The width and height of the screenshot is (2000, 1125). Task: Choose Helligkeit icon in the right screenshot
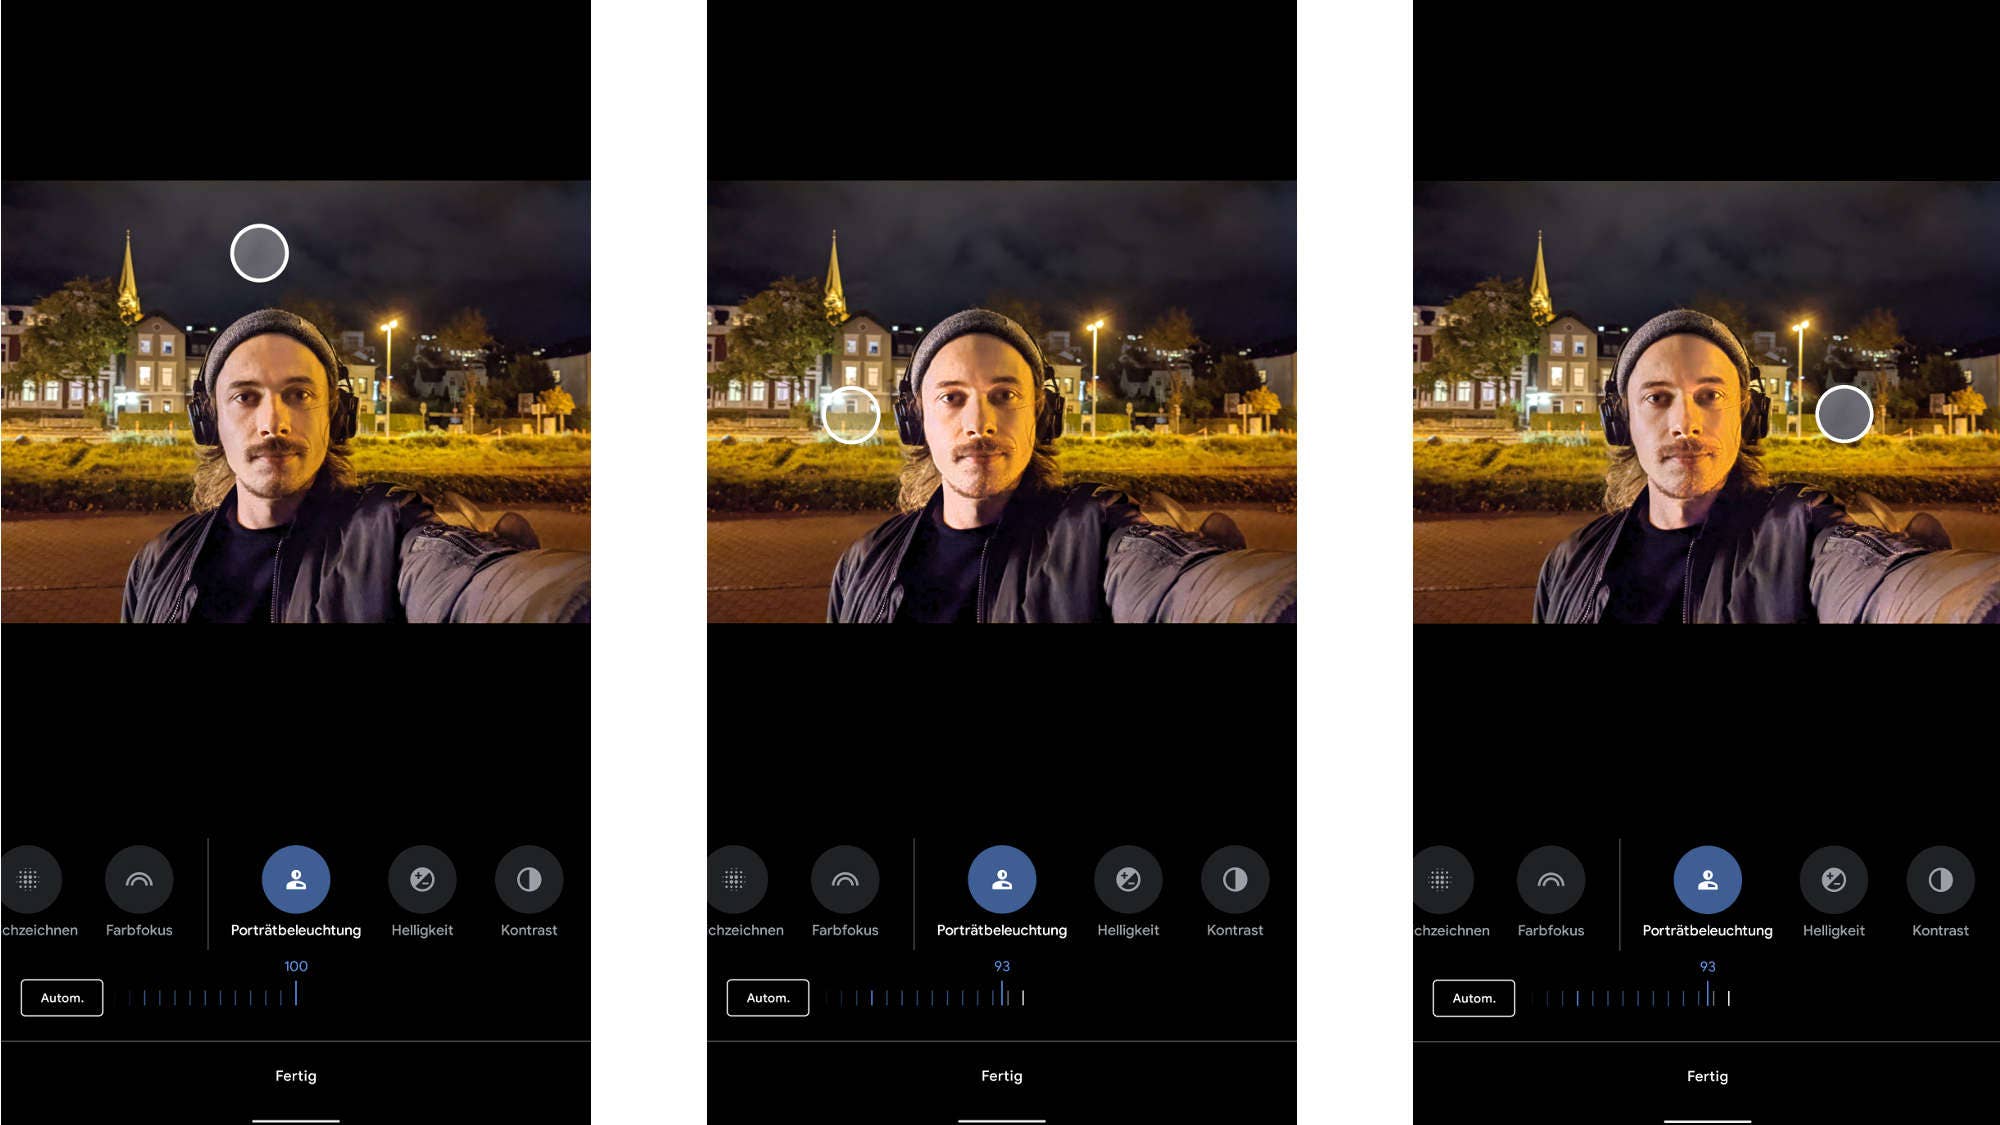[x=1833, y=879]
